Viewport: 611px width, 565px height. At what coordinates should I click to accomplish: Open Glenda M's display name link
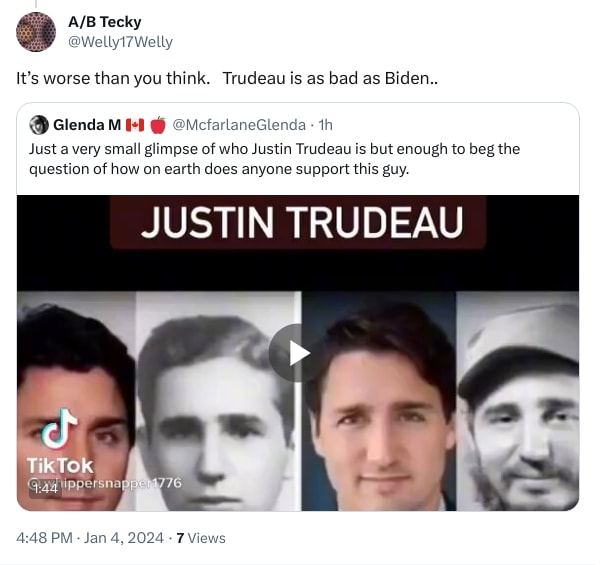coord(87,125)
